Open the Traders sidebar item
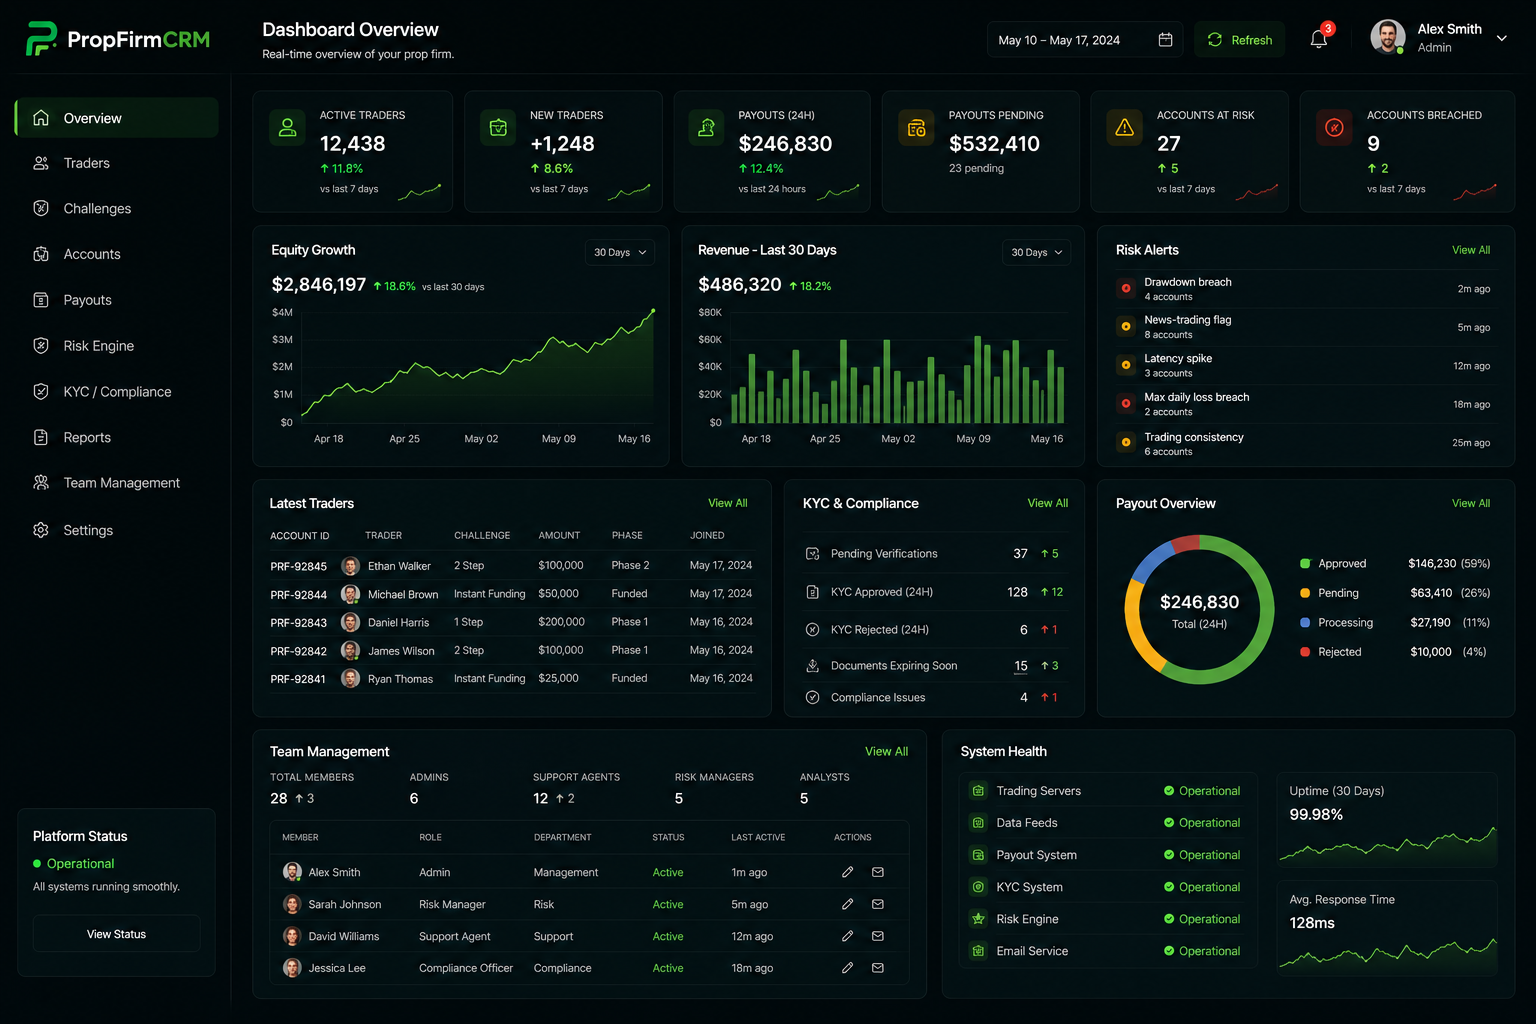Viewport: 1536px width, 1024px height. coord(116,163)
